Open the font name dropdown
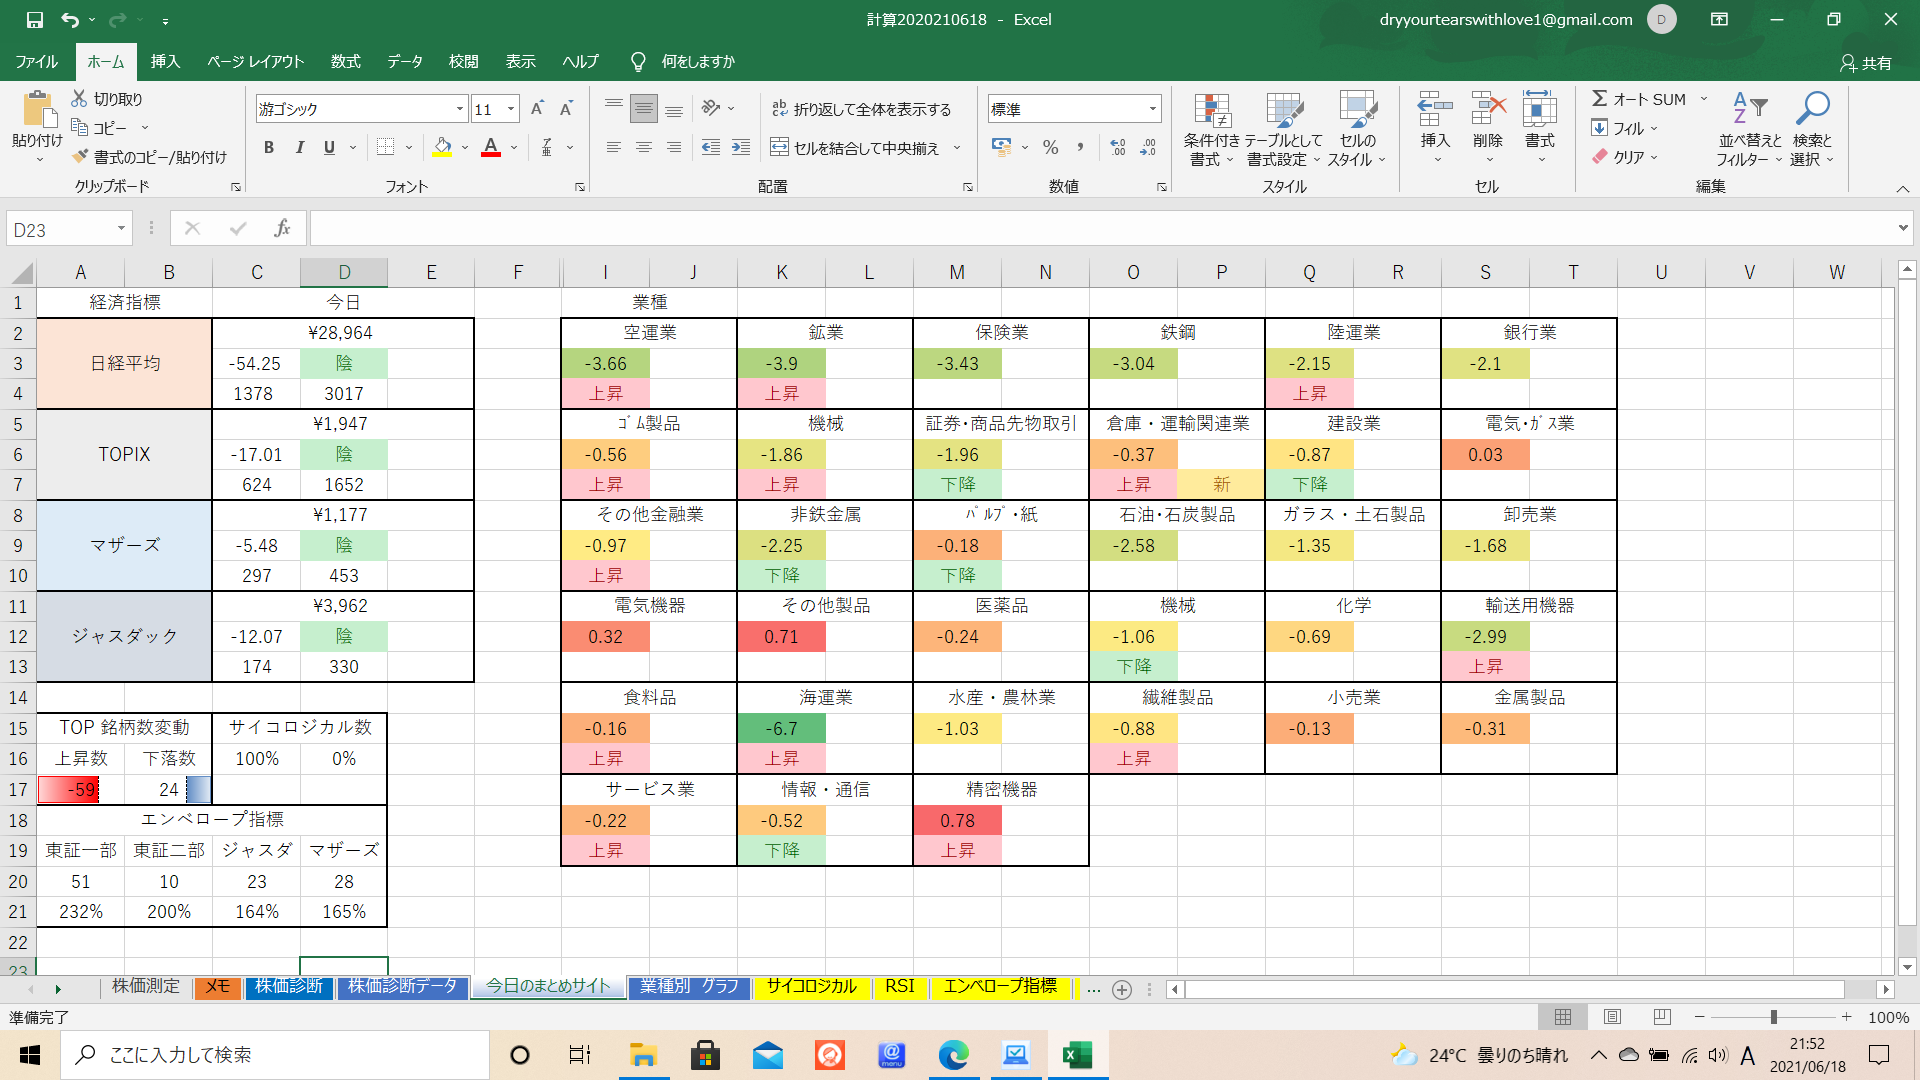Image resolution: width=1920 pixels, height=1080 pixels. click(x=459, y=109)
